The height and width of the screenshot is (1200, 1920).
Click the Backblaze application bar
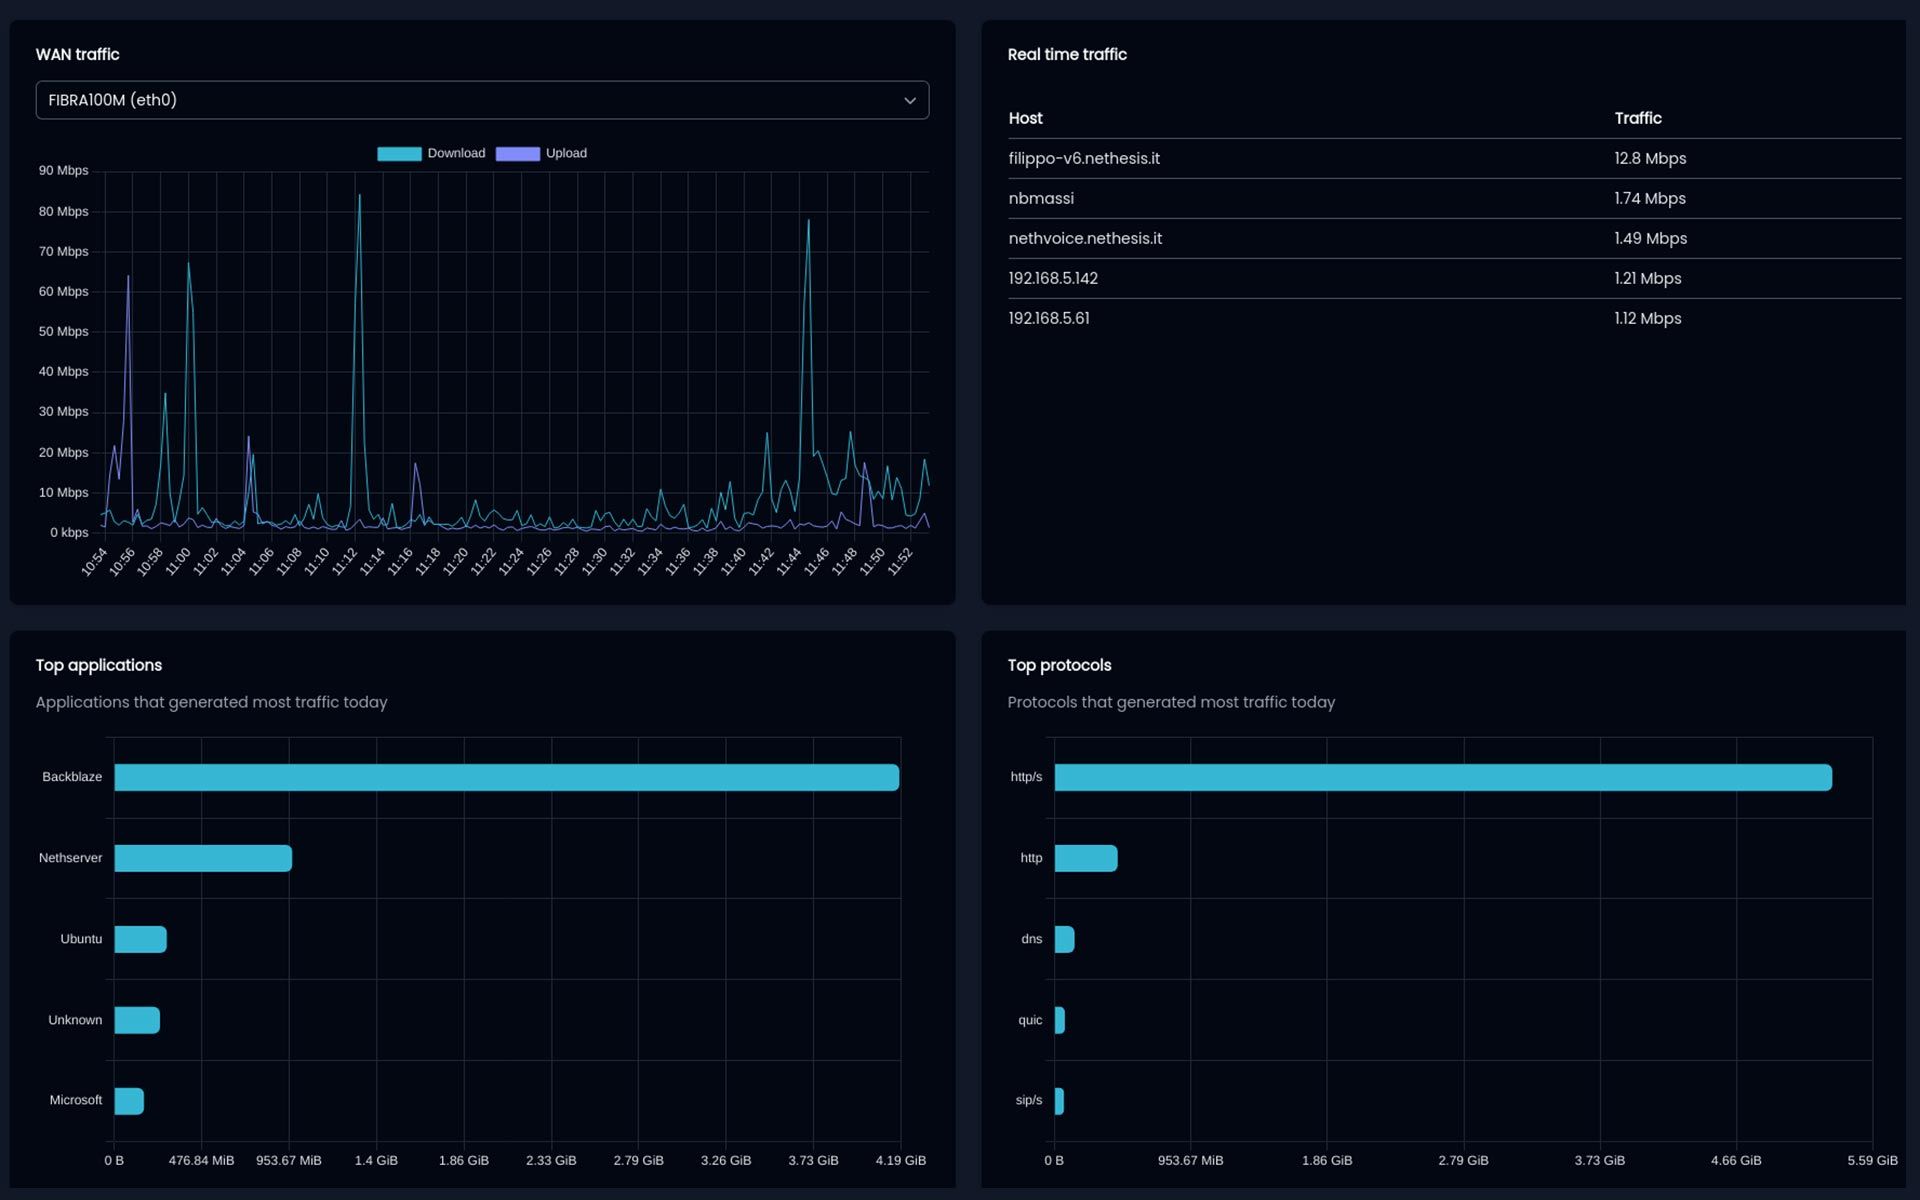click(x=506, y=777)
